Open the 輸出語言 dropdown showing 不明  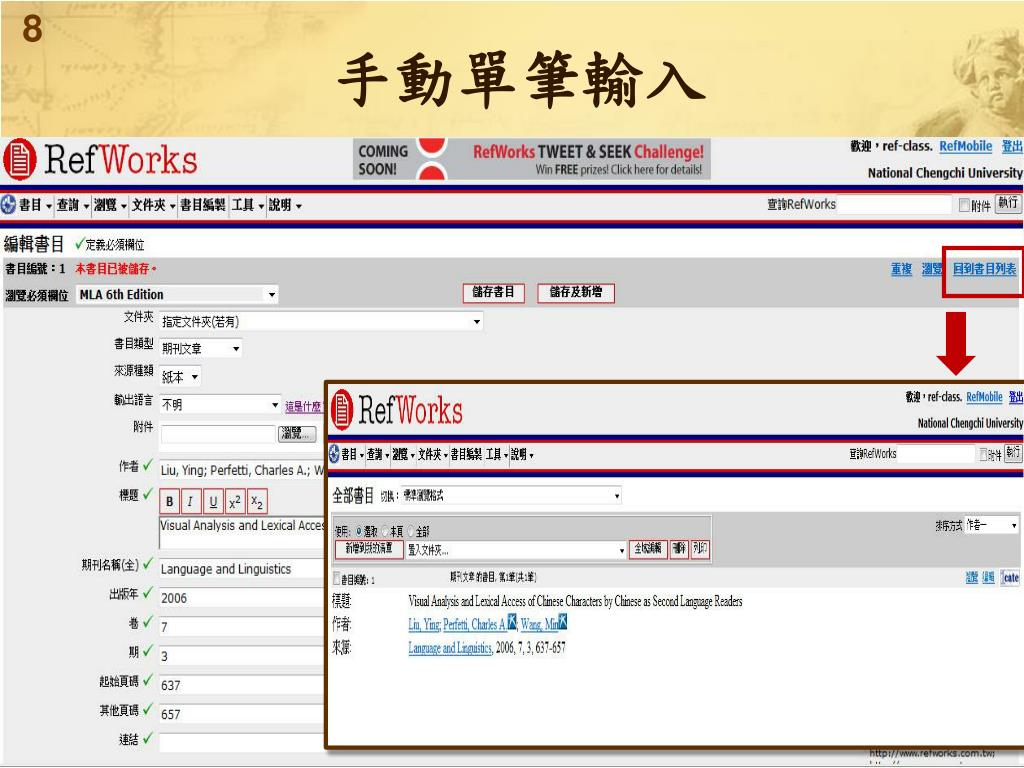[221, 405]
